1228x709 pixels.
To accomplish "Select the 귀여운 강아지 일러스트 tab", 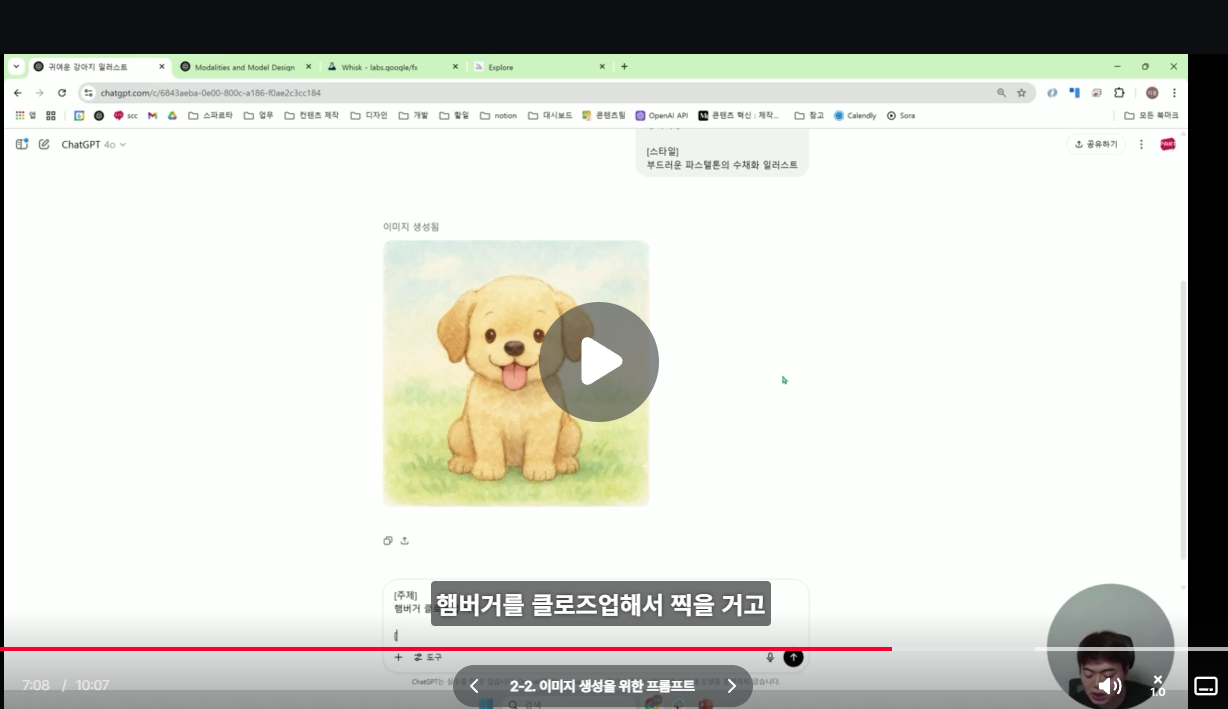I will (98, 67).
